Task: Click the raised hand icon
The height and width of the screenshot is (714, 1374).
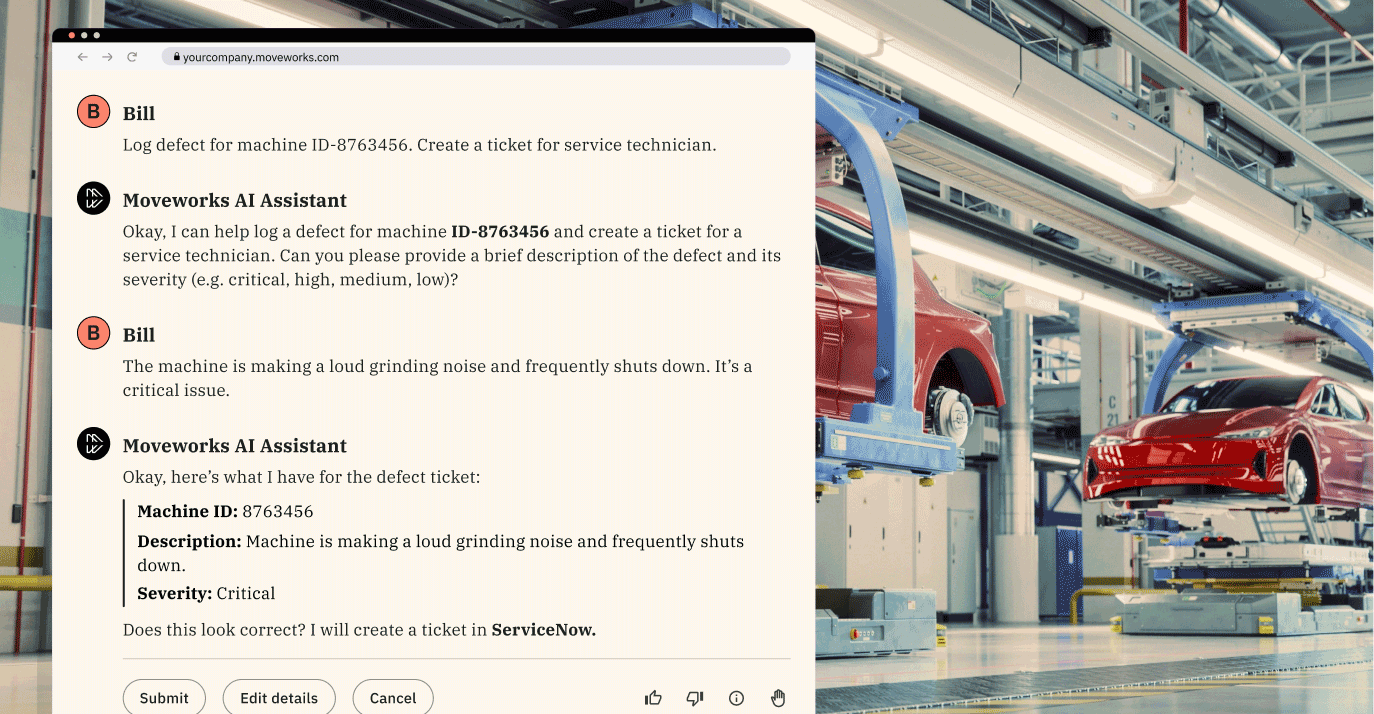Action: click(778, 698)
